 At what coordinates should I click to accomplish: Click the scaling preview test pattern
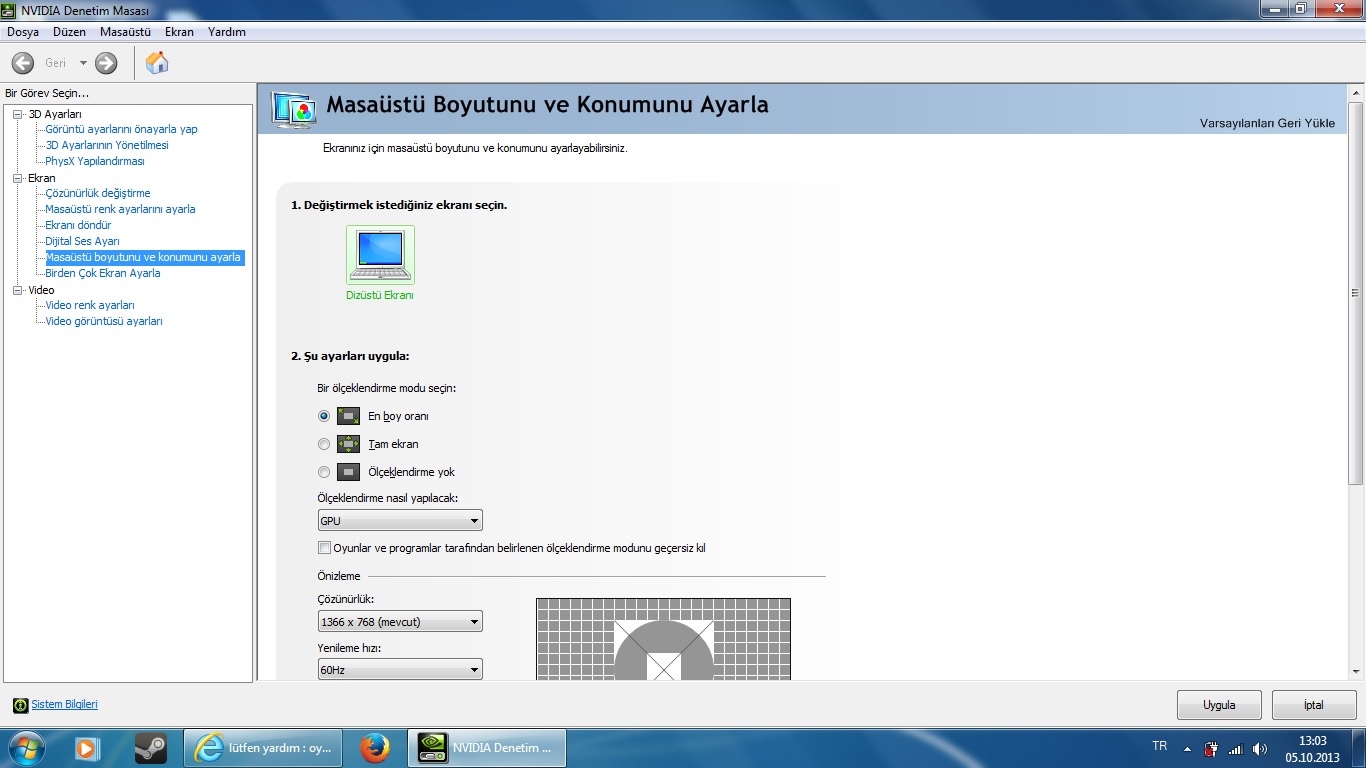click(x=664, y=639)
